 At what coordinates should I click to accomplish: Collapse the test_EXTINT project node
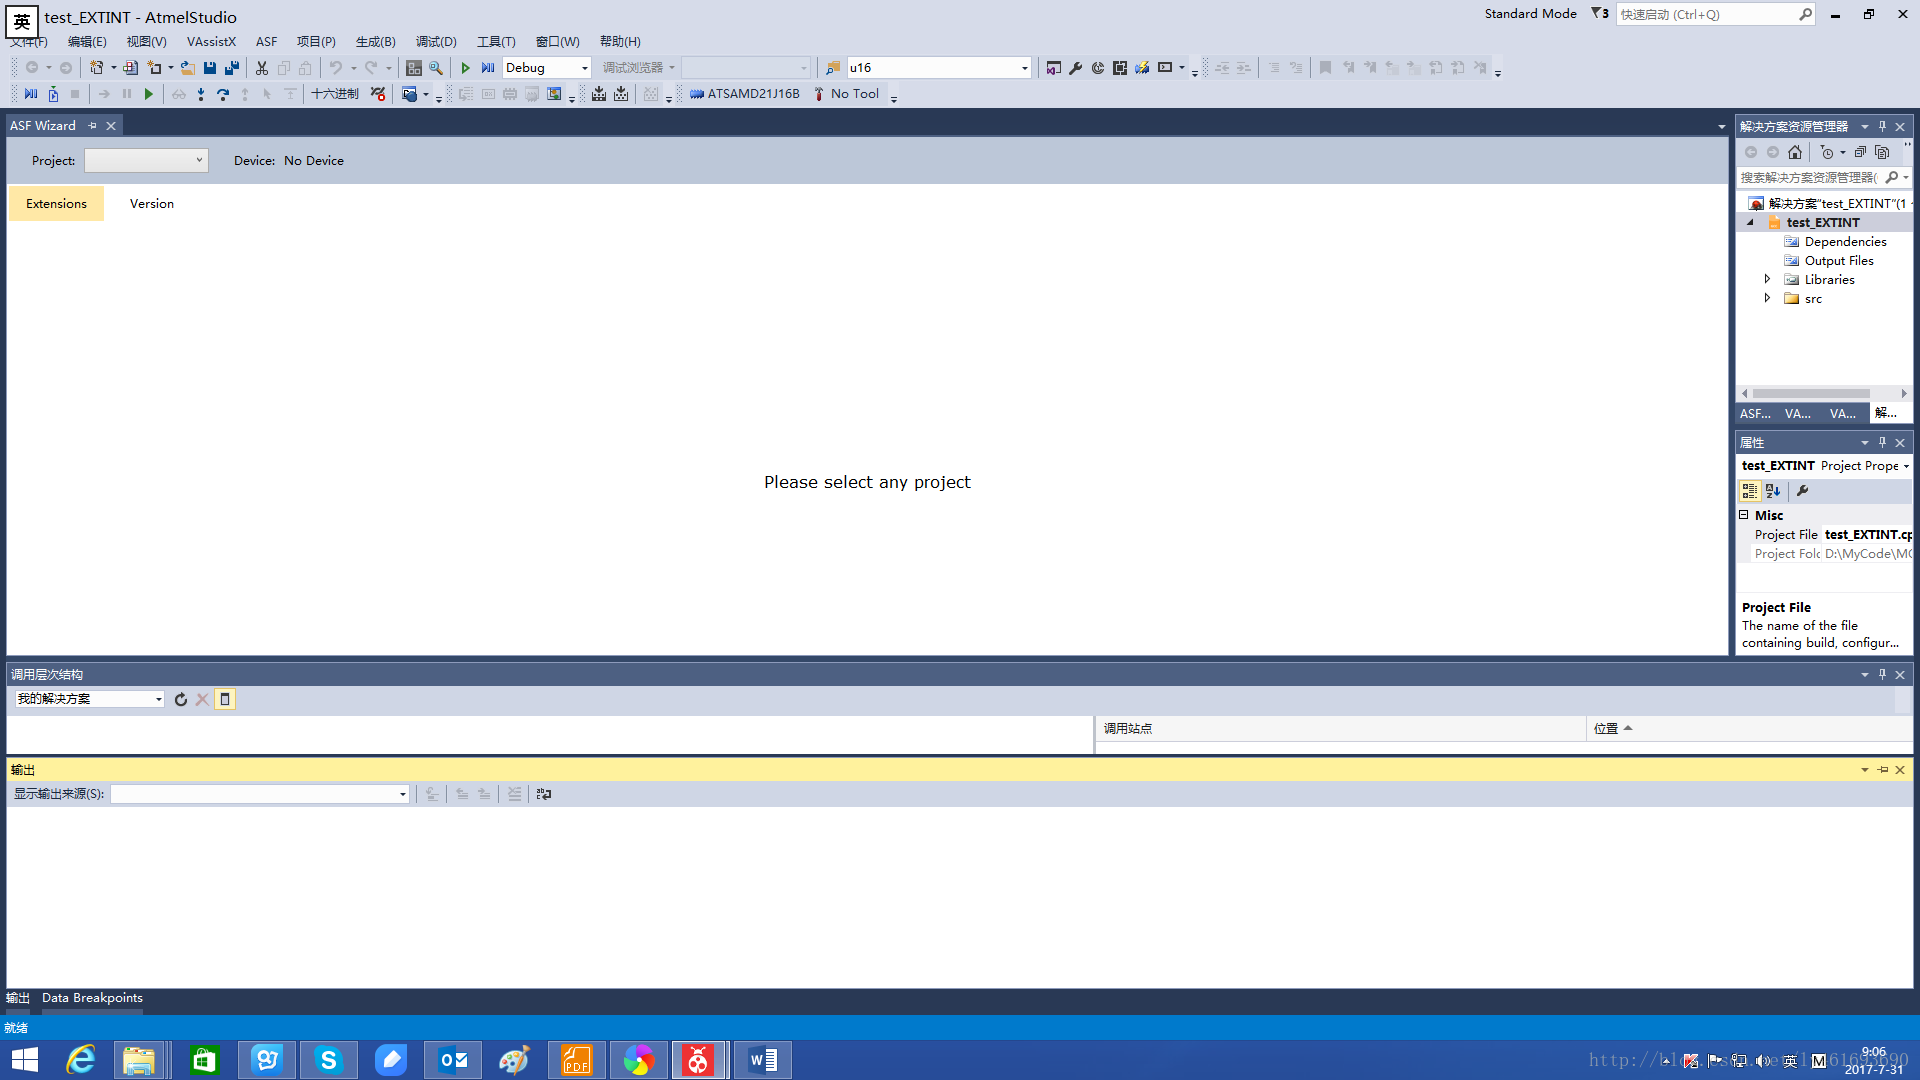click(x=1750, y=223)
